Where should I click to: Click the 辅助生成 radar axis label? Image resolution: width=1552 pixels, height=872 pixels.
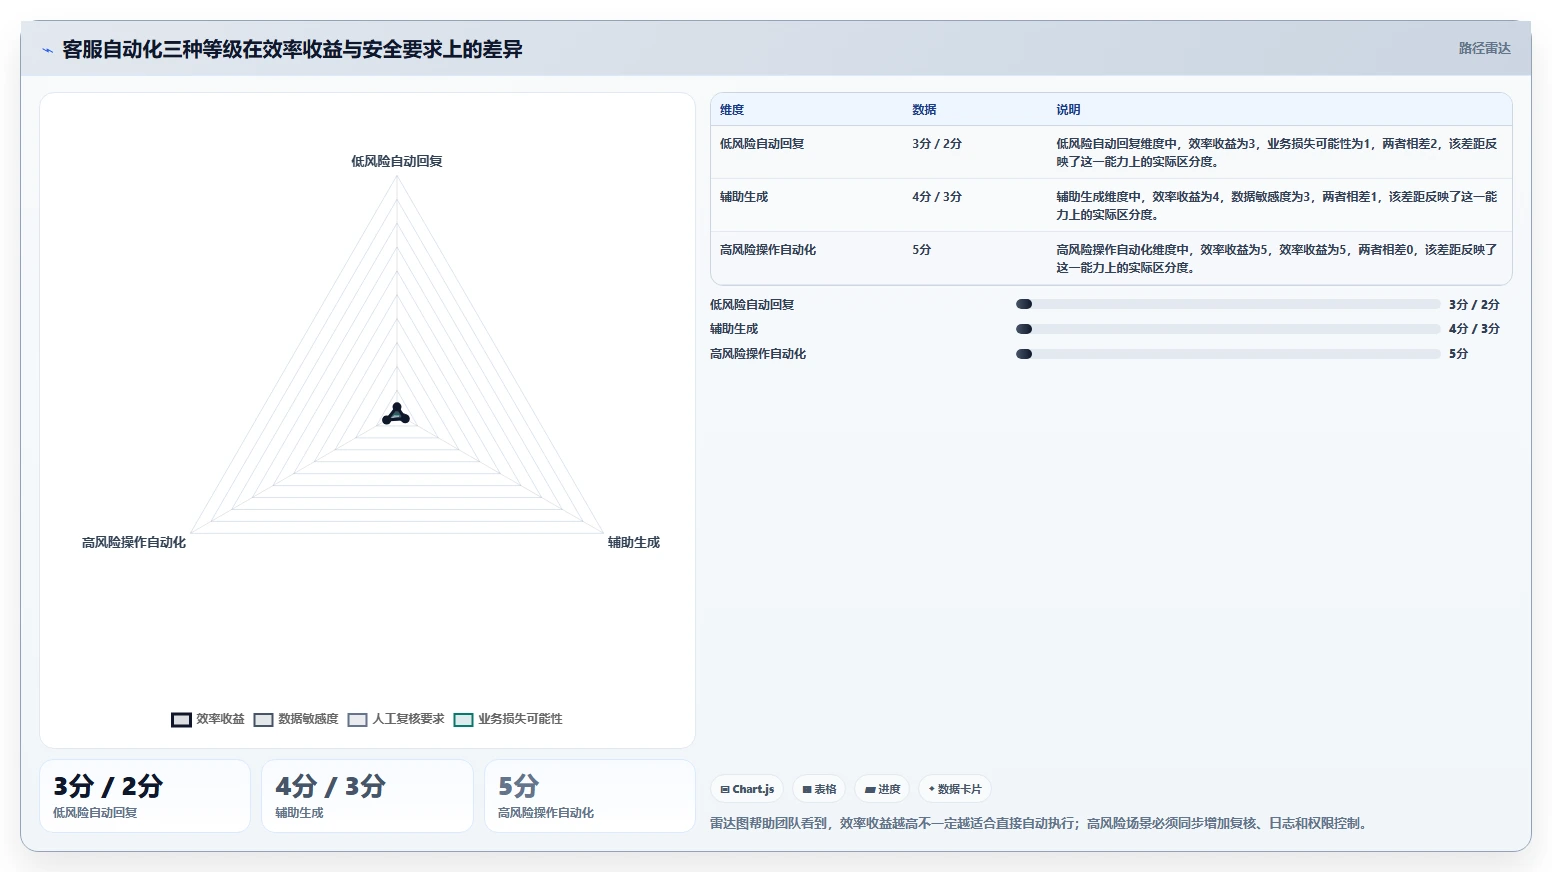coord(634,542)
